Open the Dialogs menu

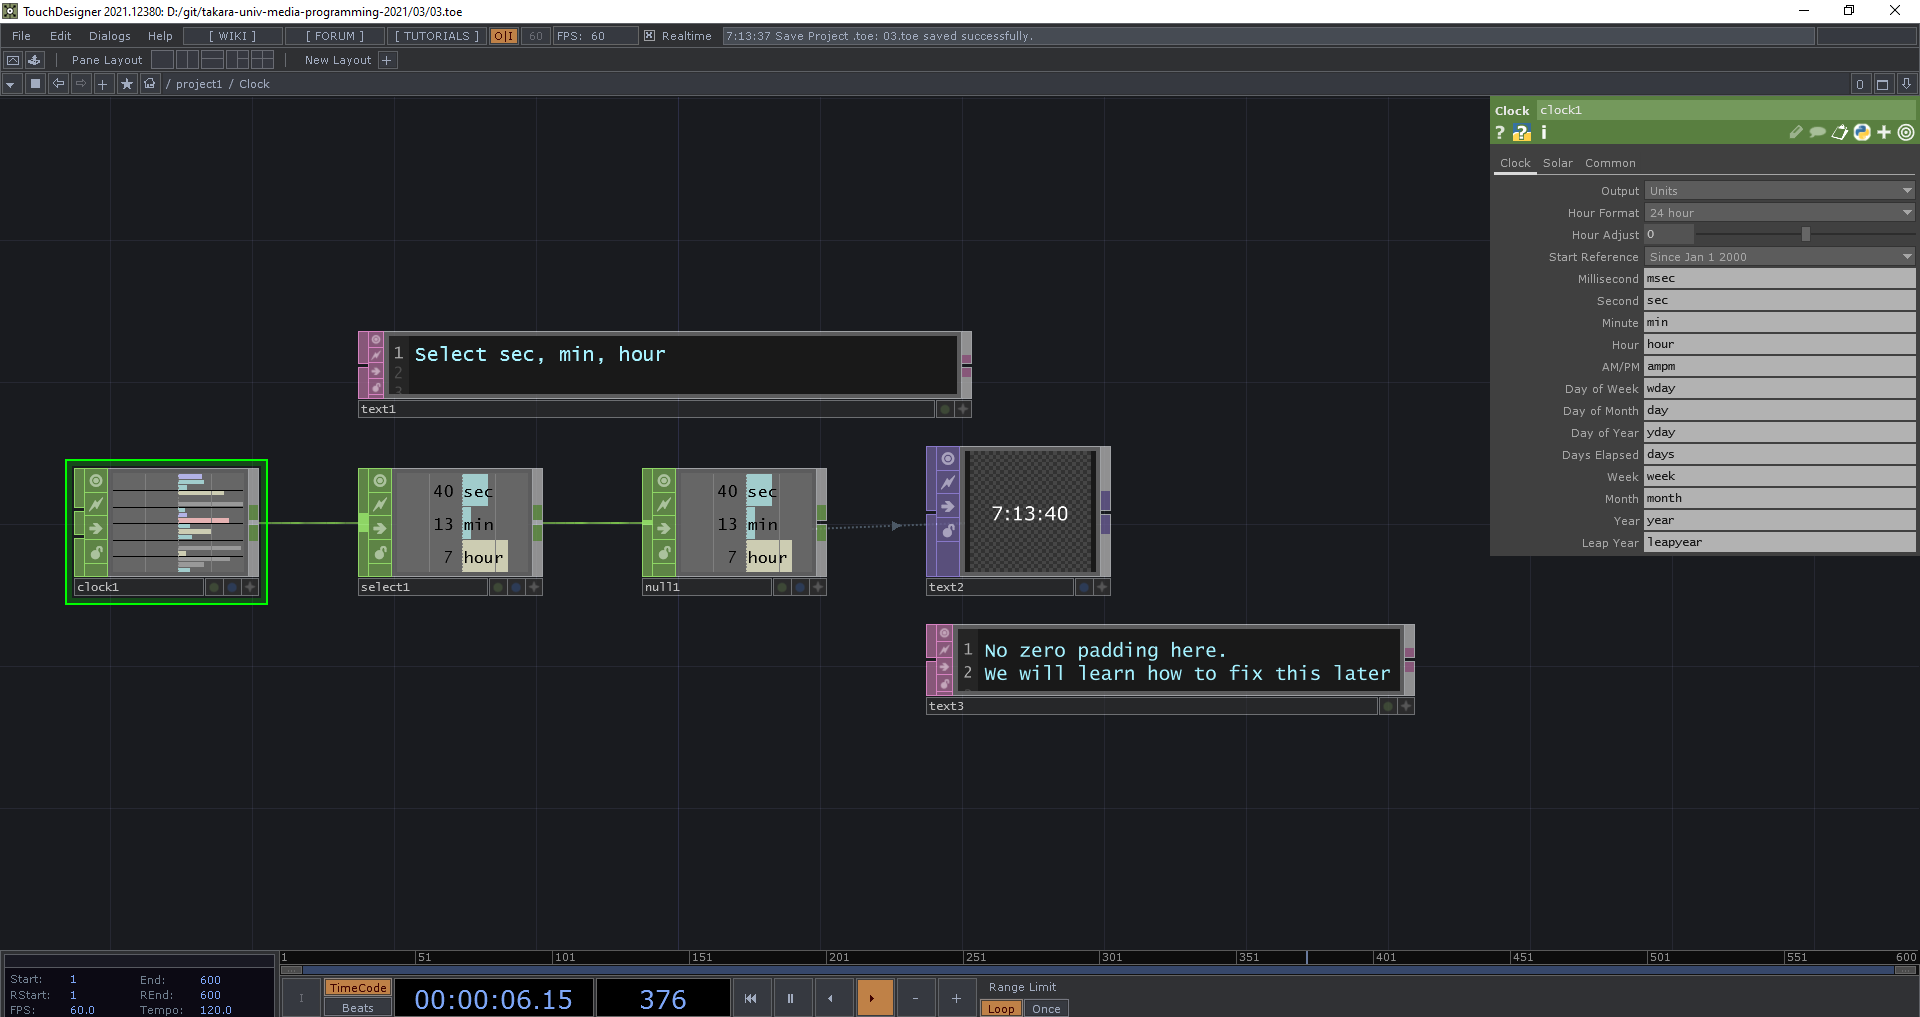[109, 36]
